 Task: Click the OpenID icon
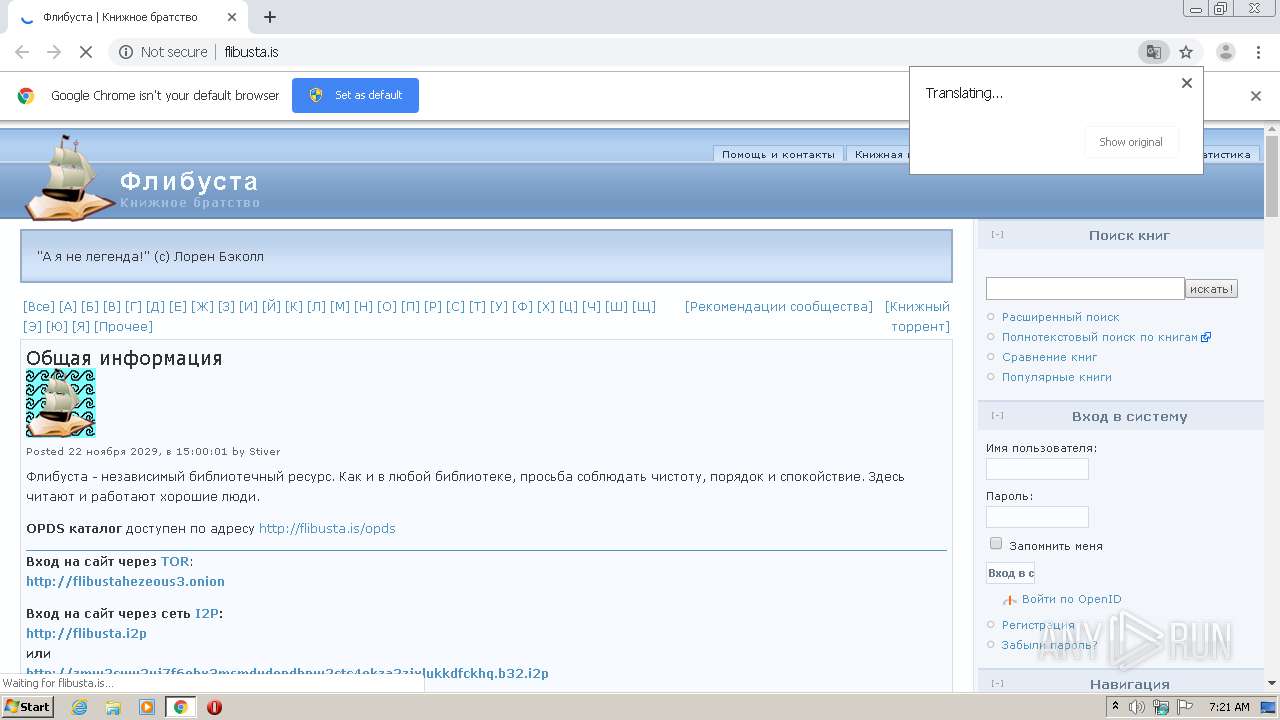(x=1010, y=600)
